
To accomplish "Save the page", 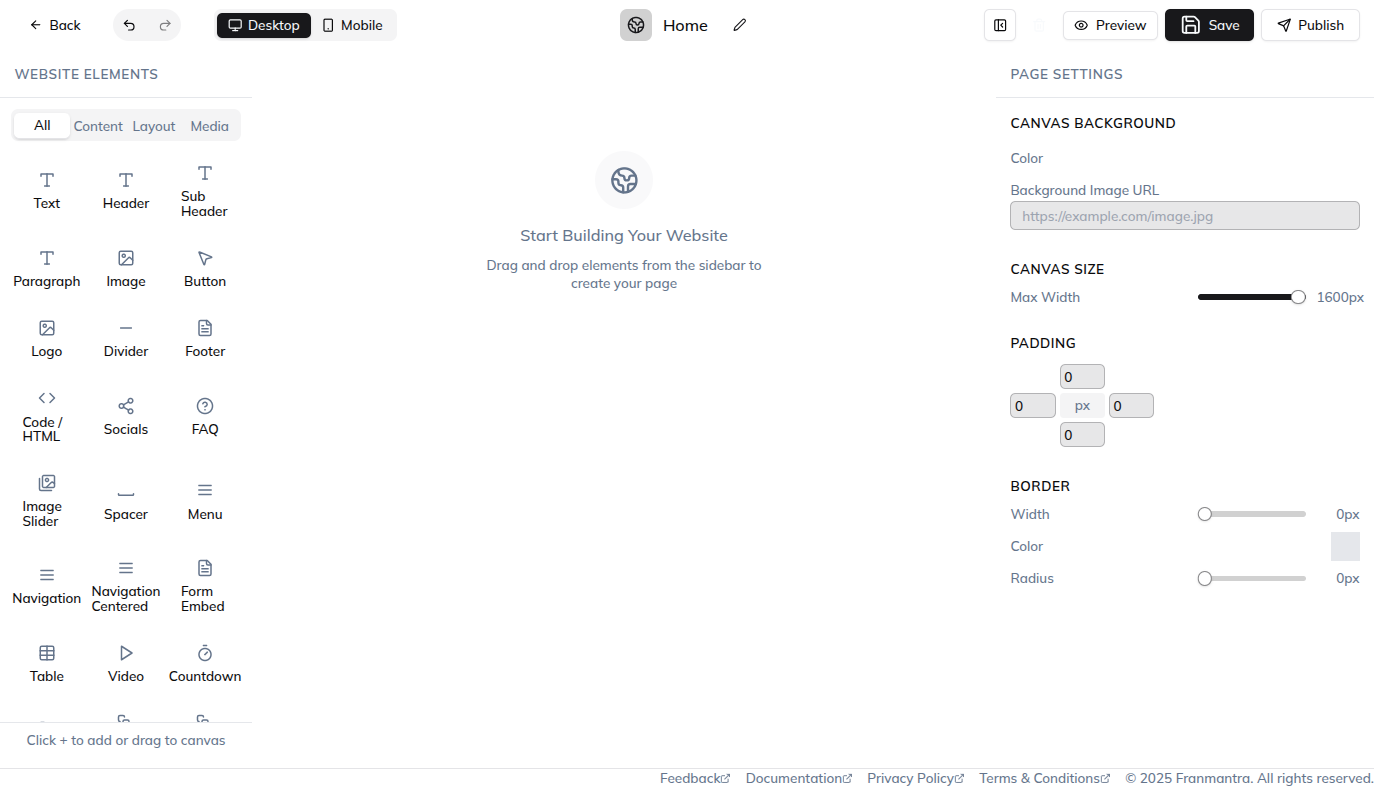I will click(x=1209, y=25).
